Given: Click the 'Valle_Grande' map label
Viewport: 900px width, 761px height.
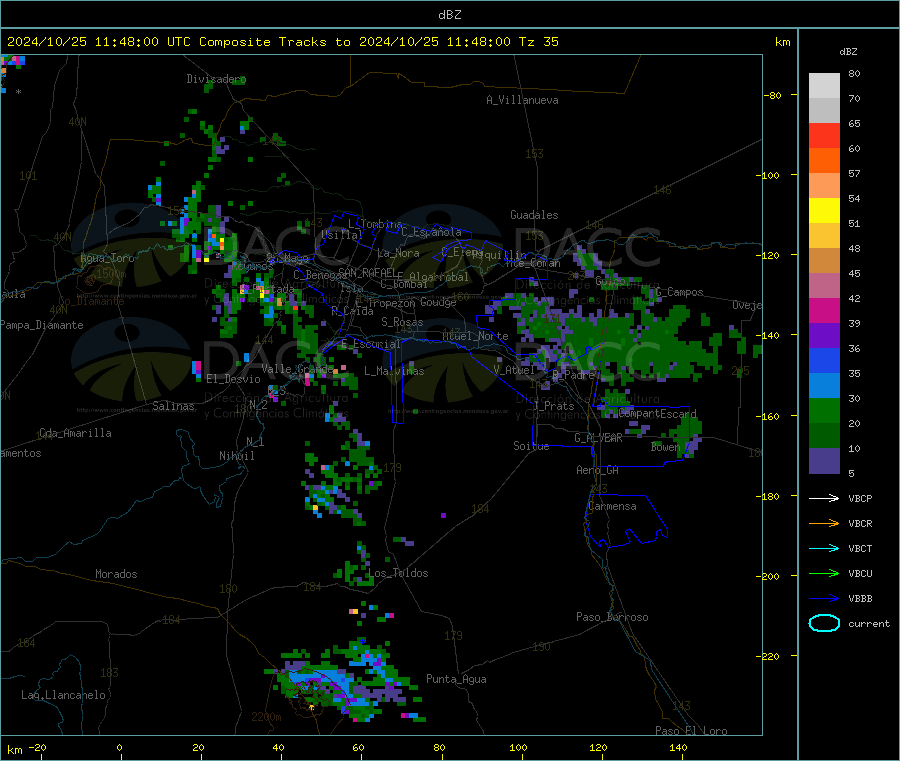Looking at the screenshot, I should (297, 368).
